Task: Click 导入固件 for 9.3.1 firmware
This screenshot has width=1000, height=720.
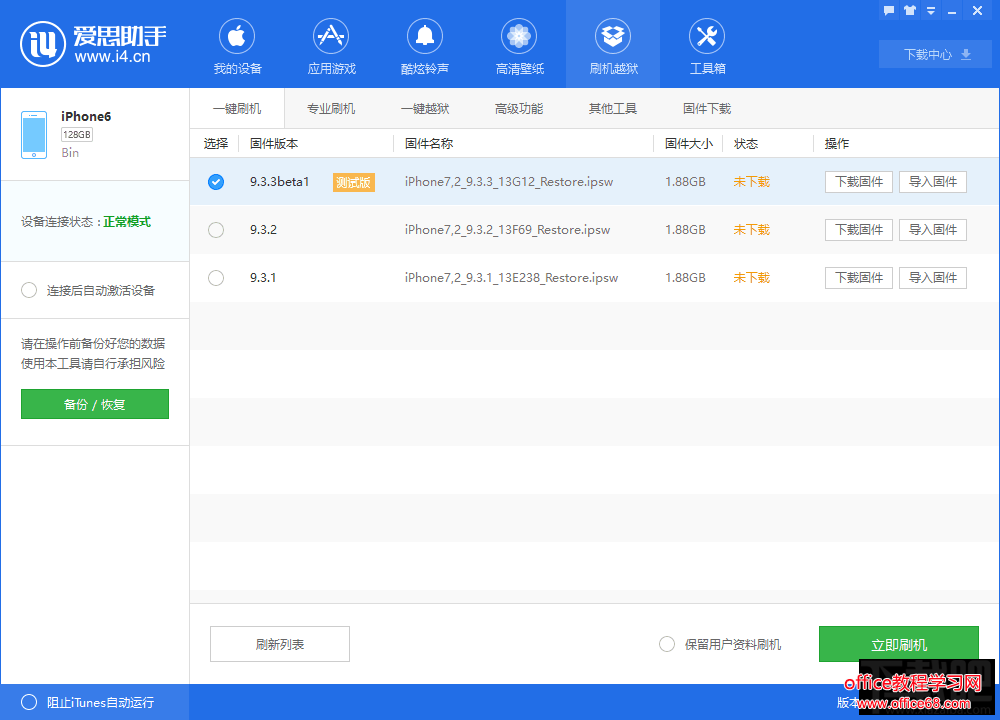Action: coord(932,278)
